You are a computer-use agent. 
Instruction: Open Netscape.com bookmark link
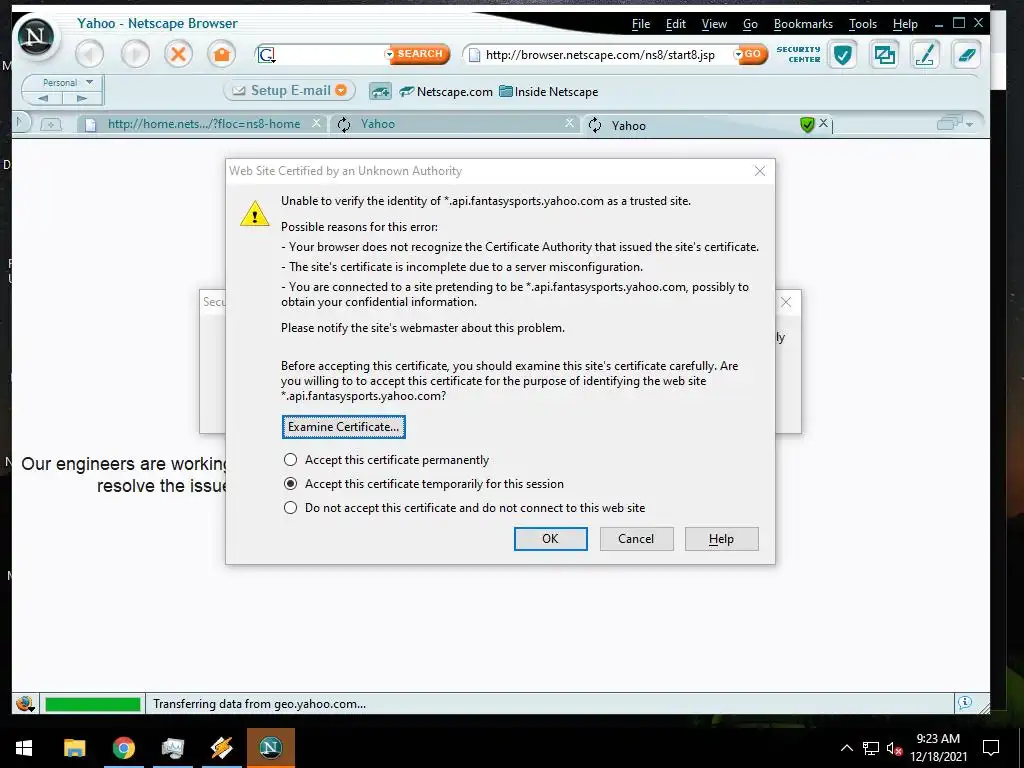pyautogui.click(x=446, y=92)
